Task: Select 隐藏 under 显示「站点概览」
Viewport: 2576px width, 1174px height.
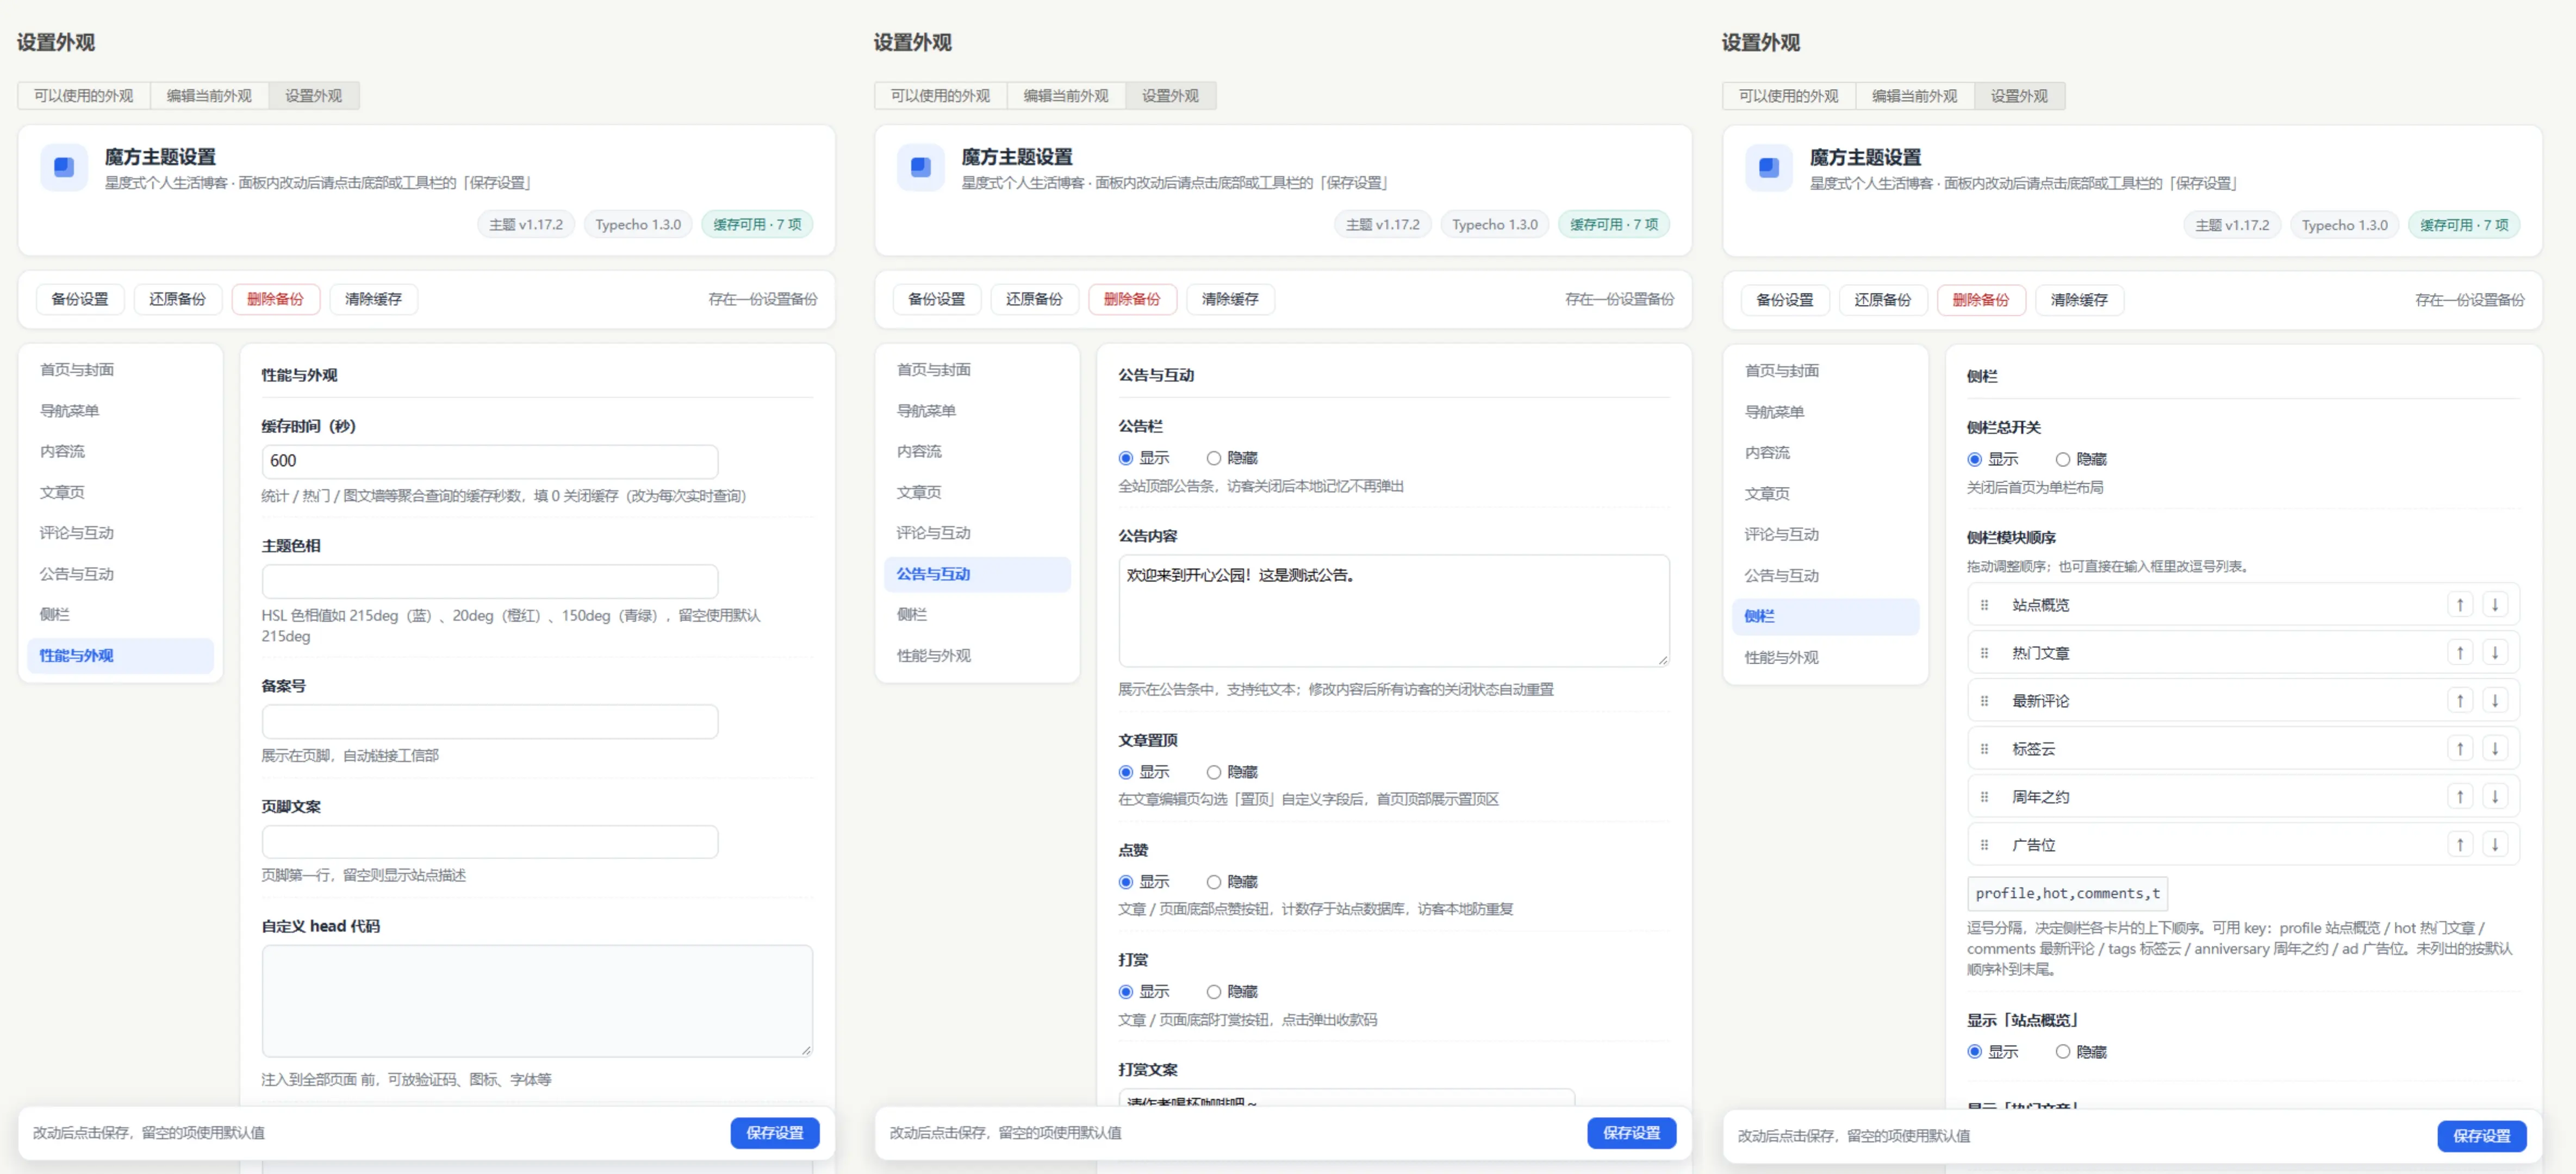Action: click(x=2062, y=1052)
